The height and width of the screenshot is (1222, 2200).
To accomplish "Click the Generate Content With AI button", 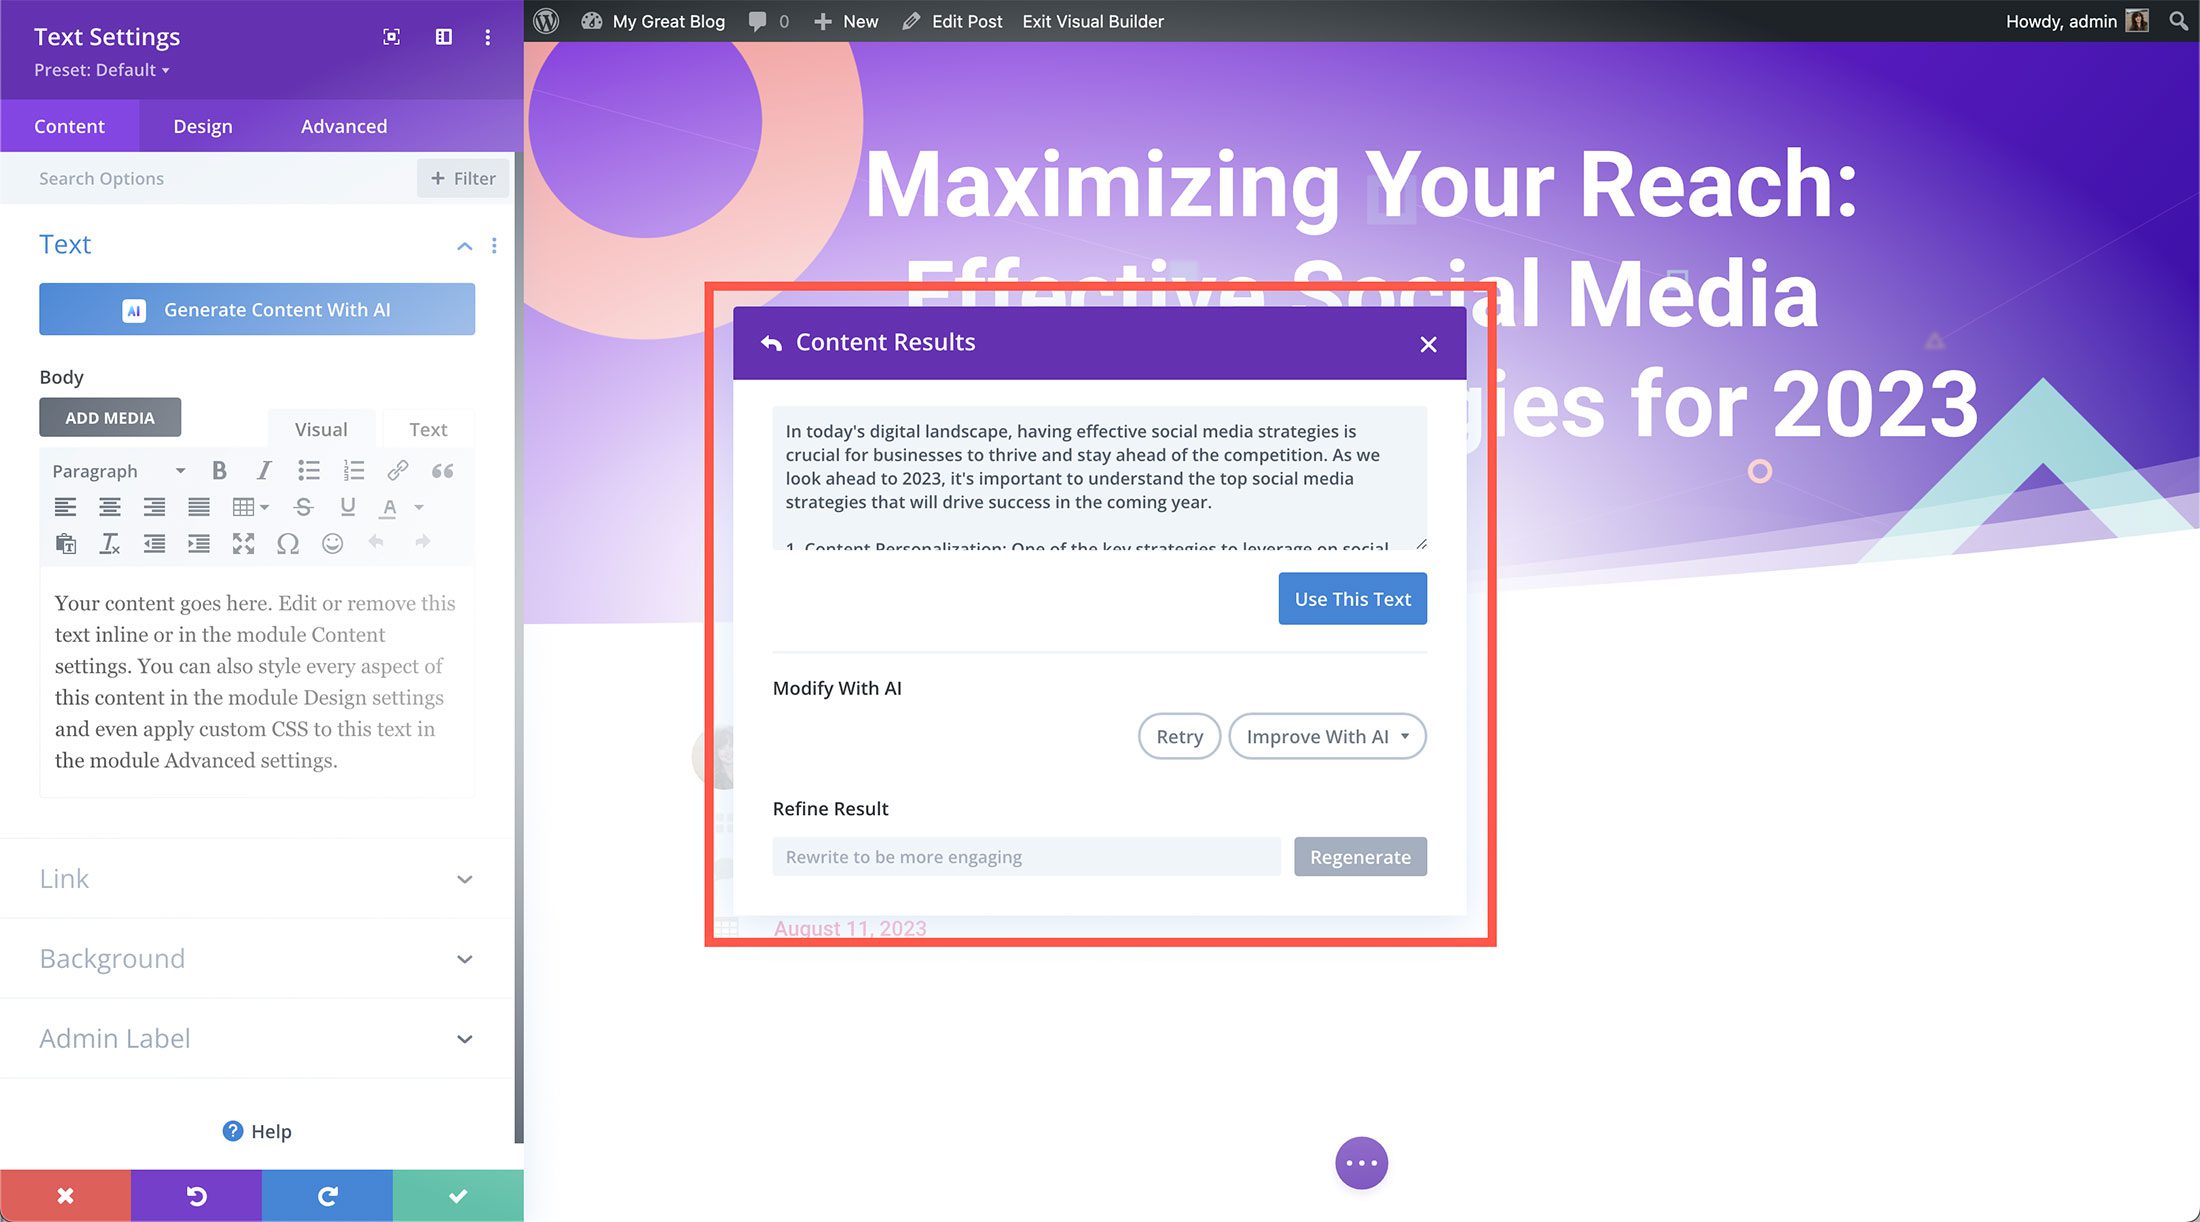I will (256, 310).
